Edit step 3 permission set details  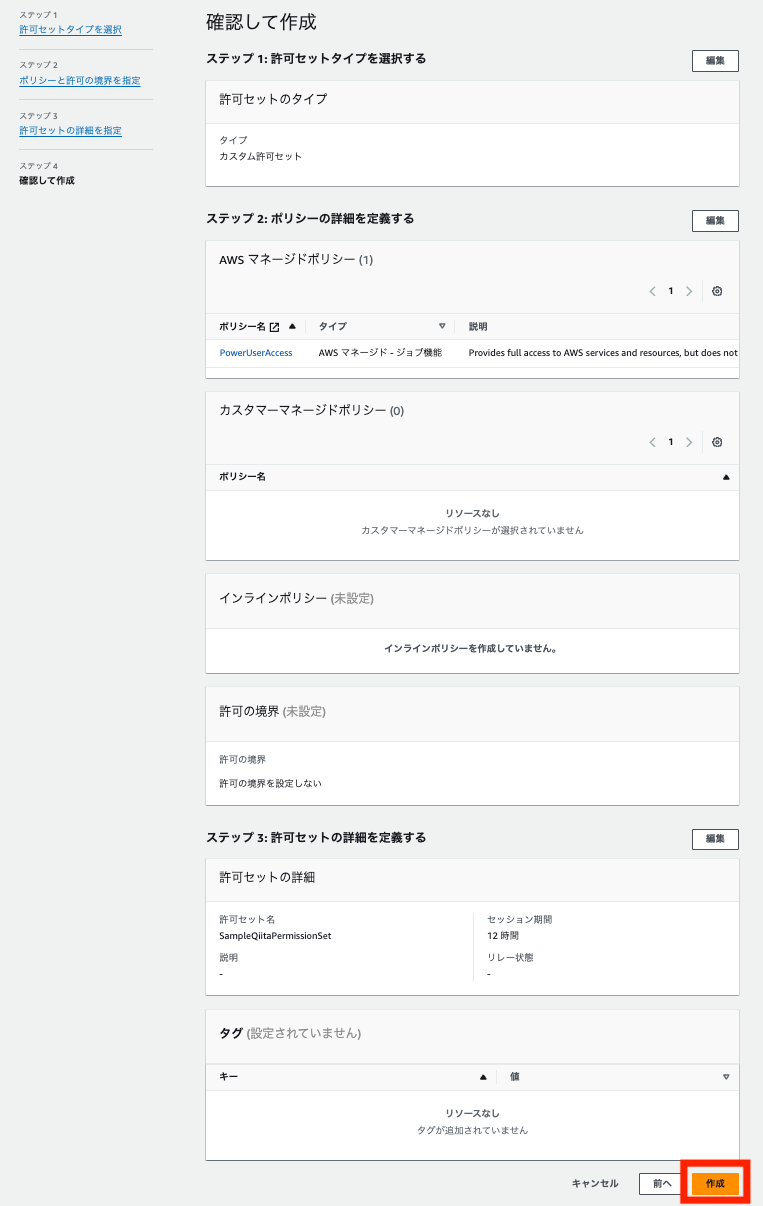click(x=715, y=838)
